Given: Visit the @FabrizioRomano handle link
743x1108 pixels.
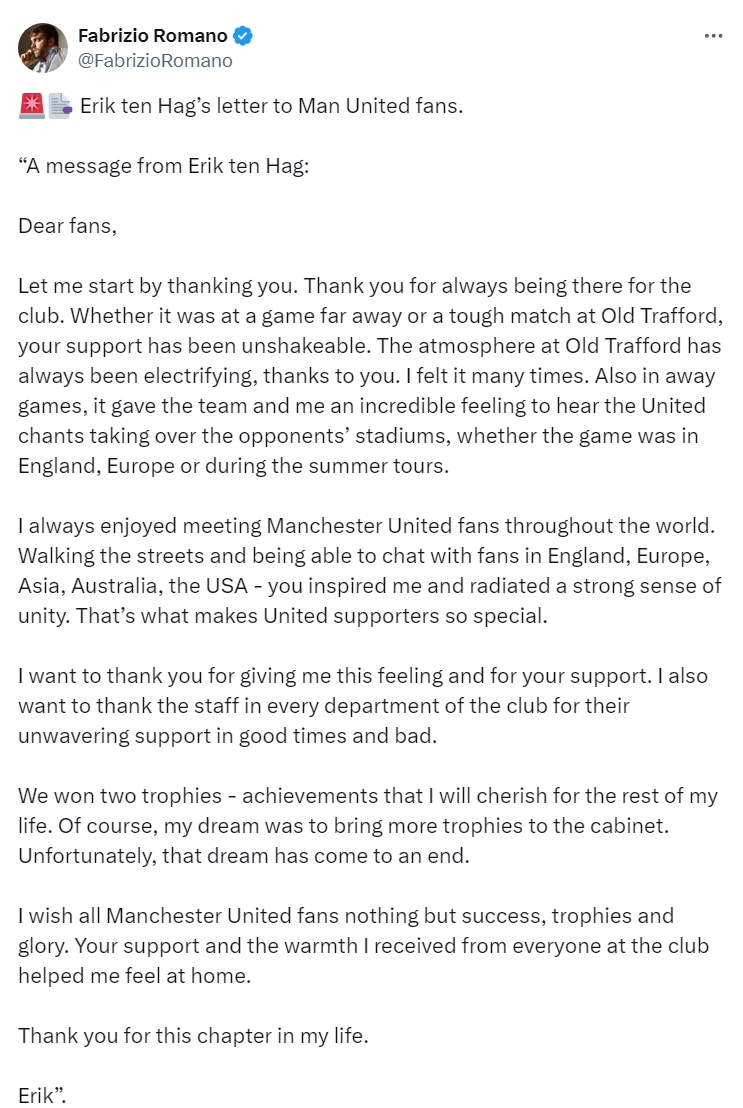Looking at the screenshot, I should click(x=155, y=61).
